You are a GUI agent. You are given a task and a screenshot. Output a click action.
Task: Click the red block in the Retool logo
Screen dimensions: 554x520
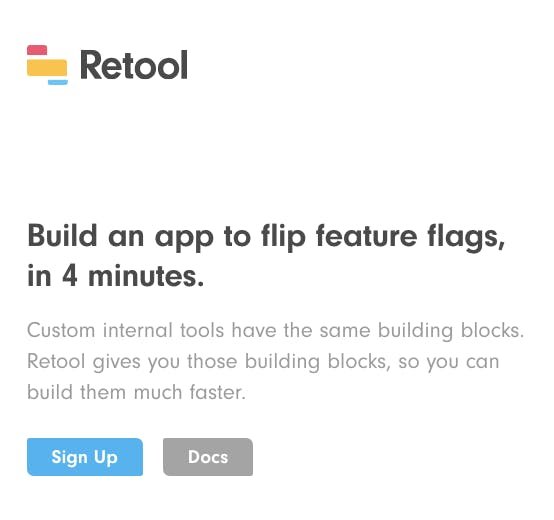tap(37, 50)
